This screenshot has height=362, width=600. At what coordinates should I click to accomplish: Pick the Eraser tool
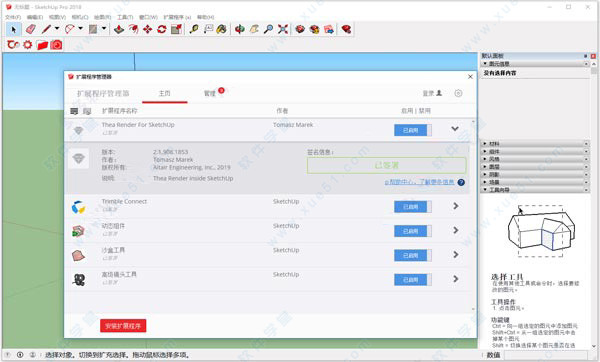tap(31, 29)
